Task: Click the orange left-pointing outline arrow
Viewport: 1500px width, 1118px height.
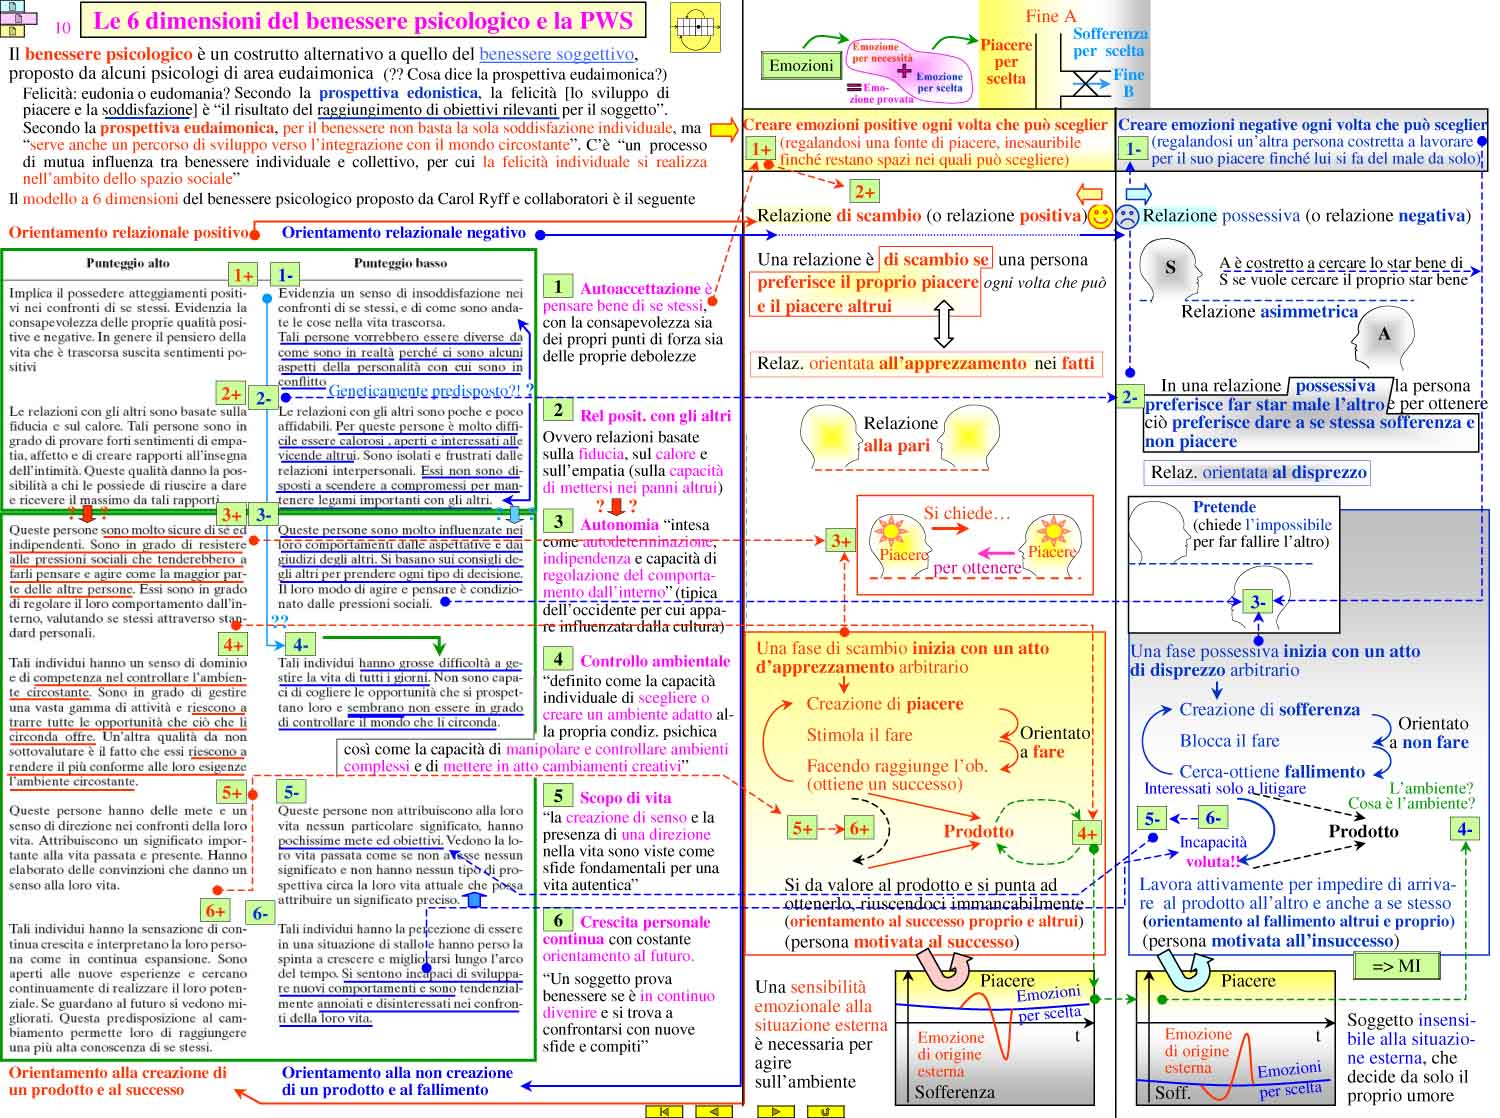Action: 1089,193
